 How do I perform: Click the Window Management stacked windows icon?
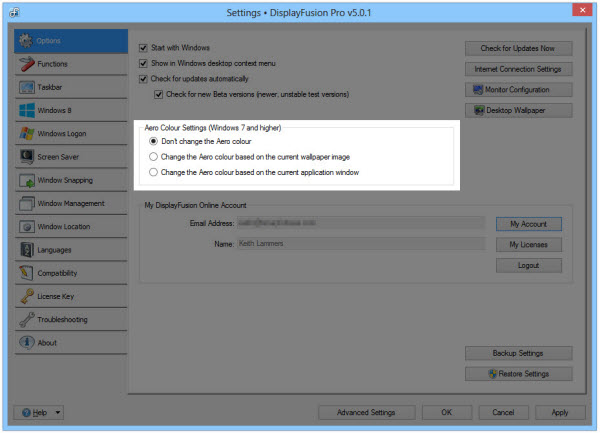pyautogui.click(x=27, y=203)
